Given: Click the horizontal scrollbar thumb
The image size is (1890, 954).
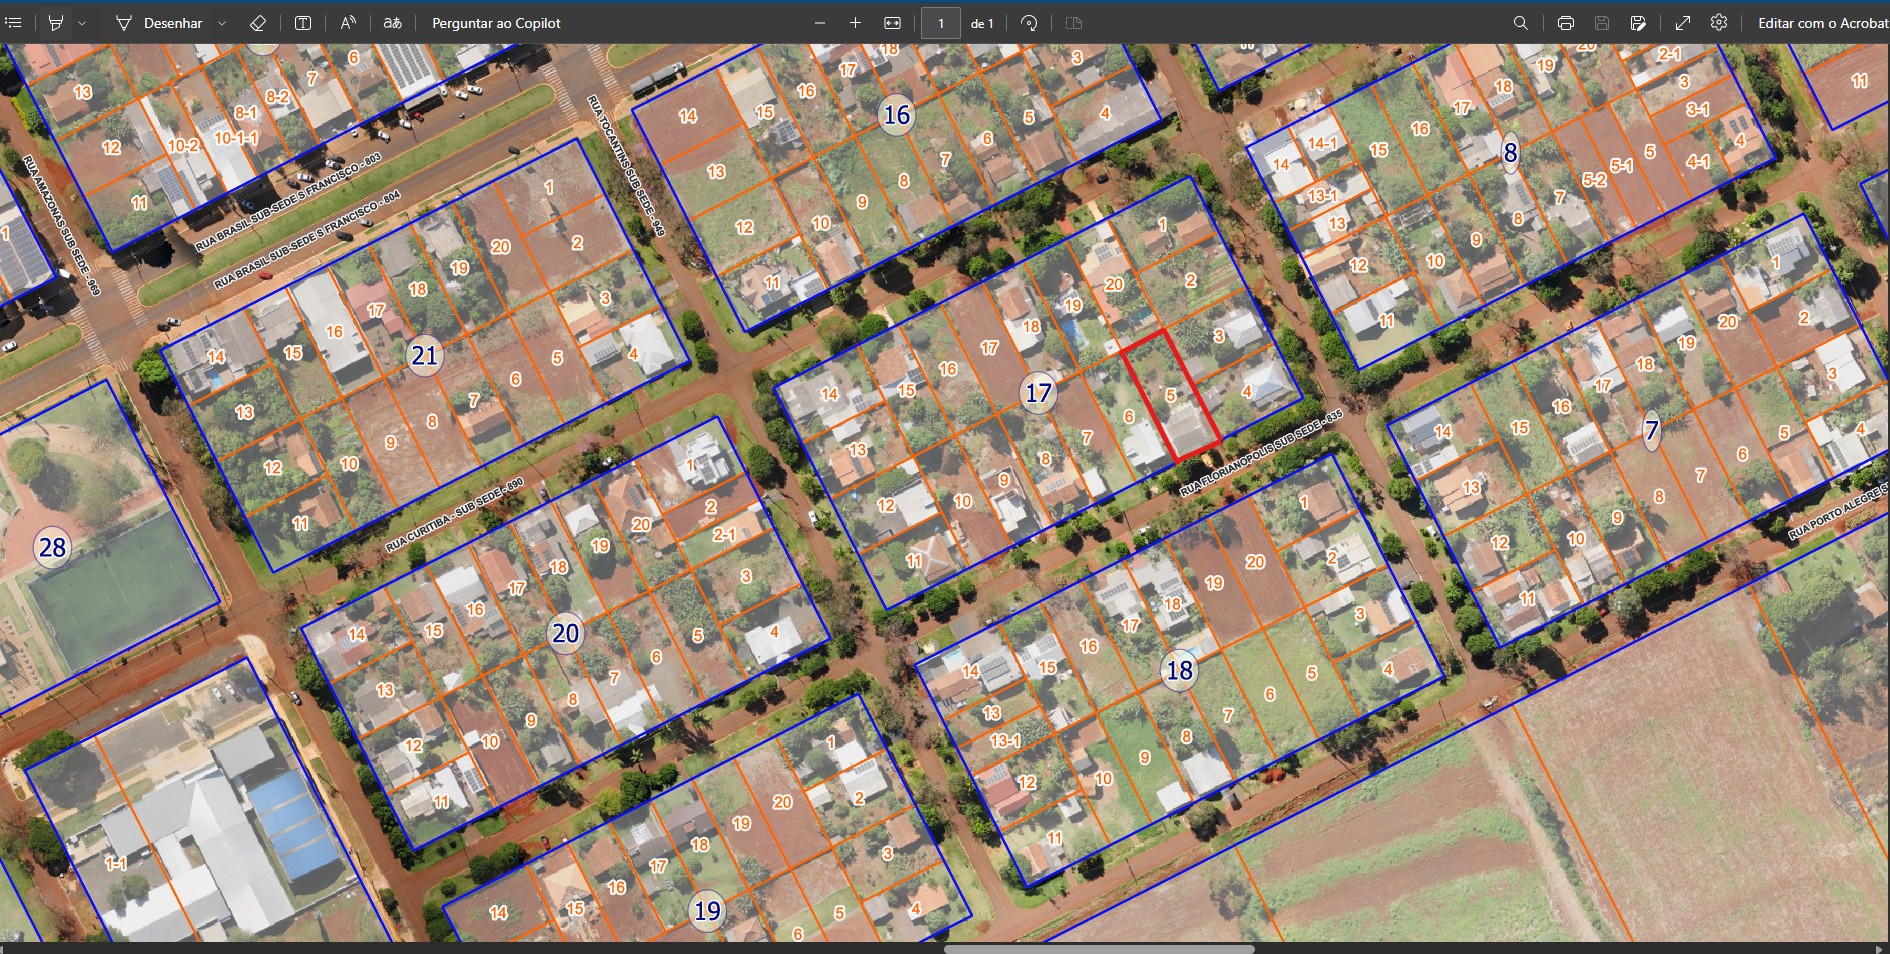Looking at the screenshot, I should click(x=1098, y=948).
